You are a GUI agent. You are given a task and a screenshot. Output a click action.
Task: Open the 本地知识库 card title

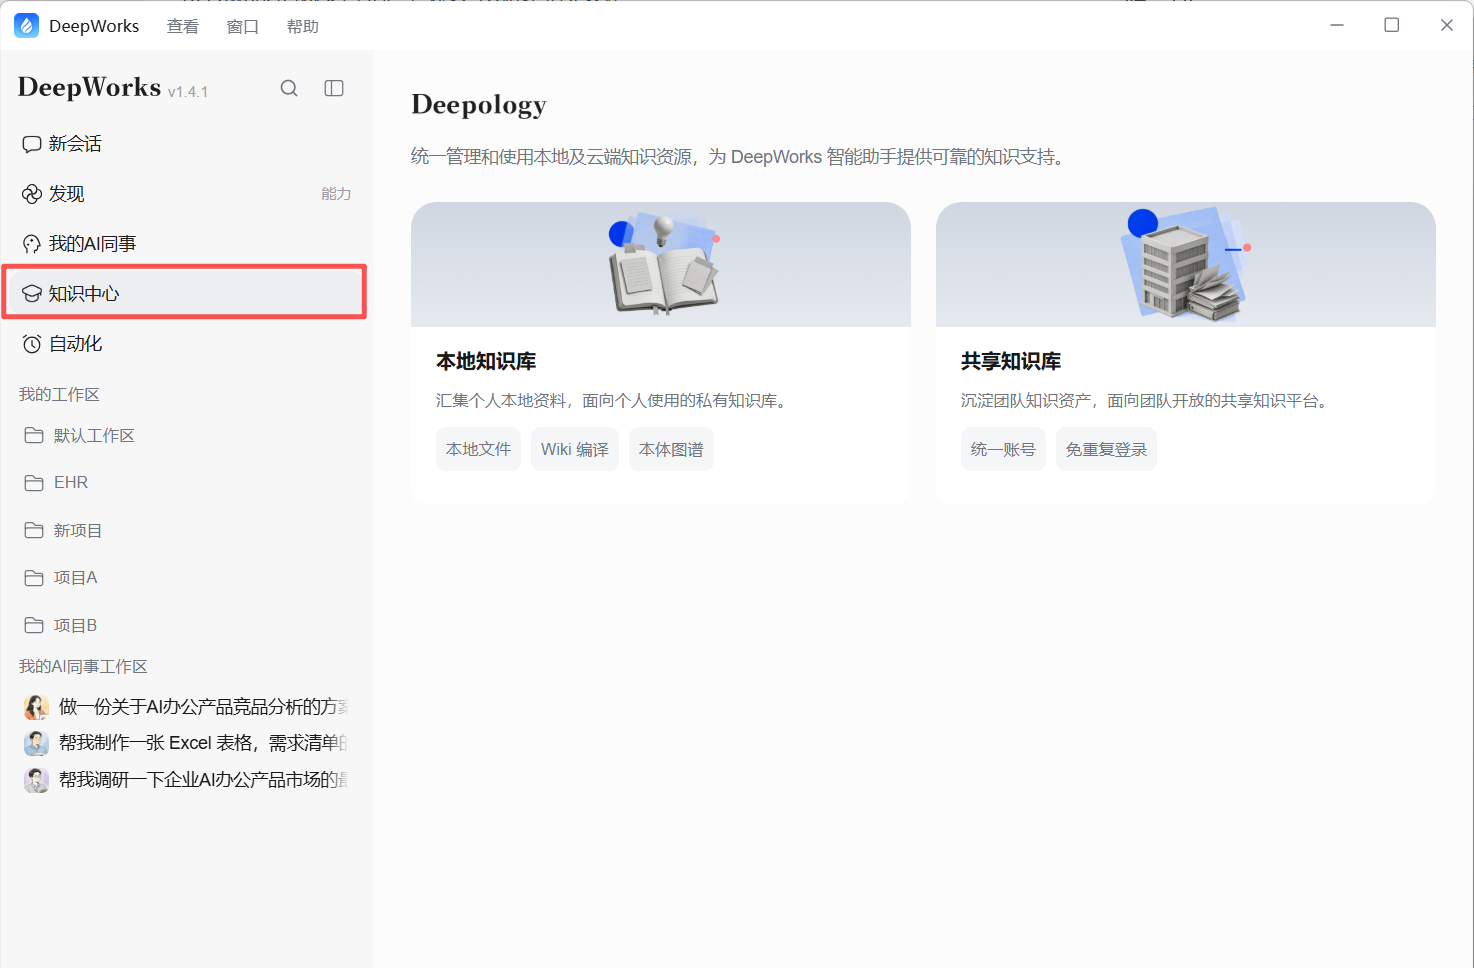coord(486,361)
